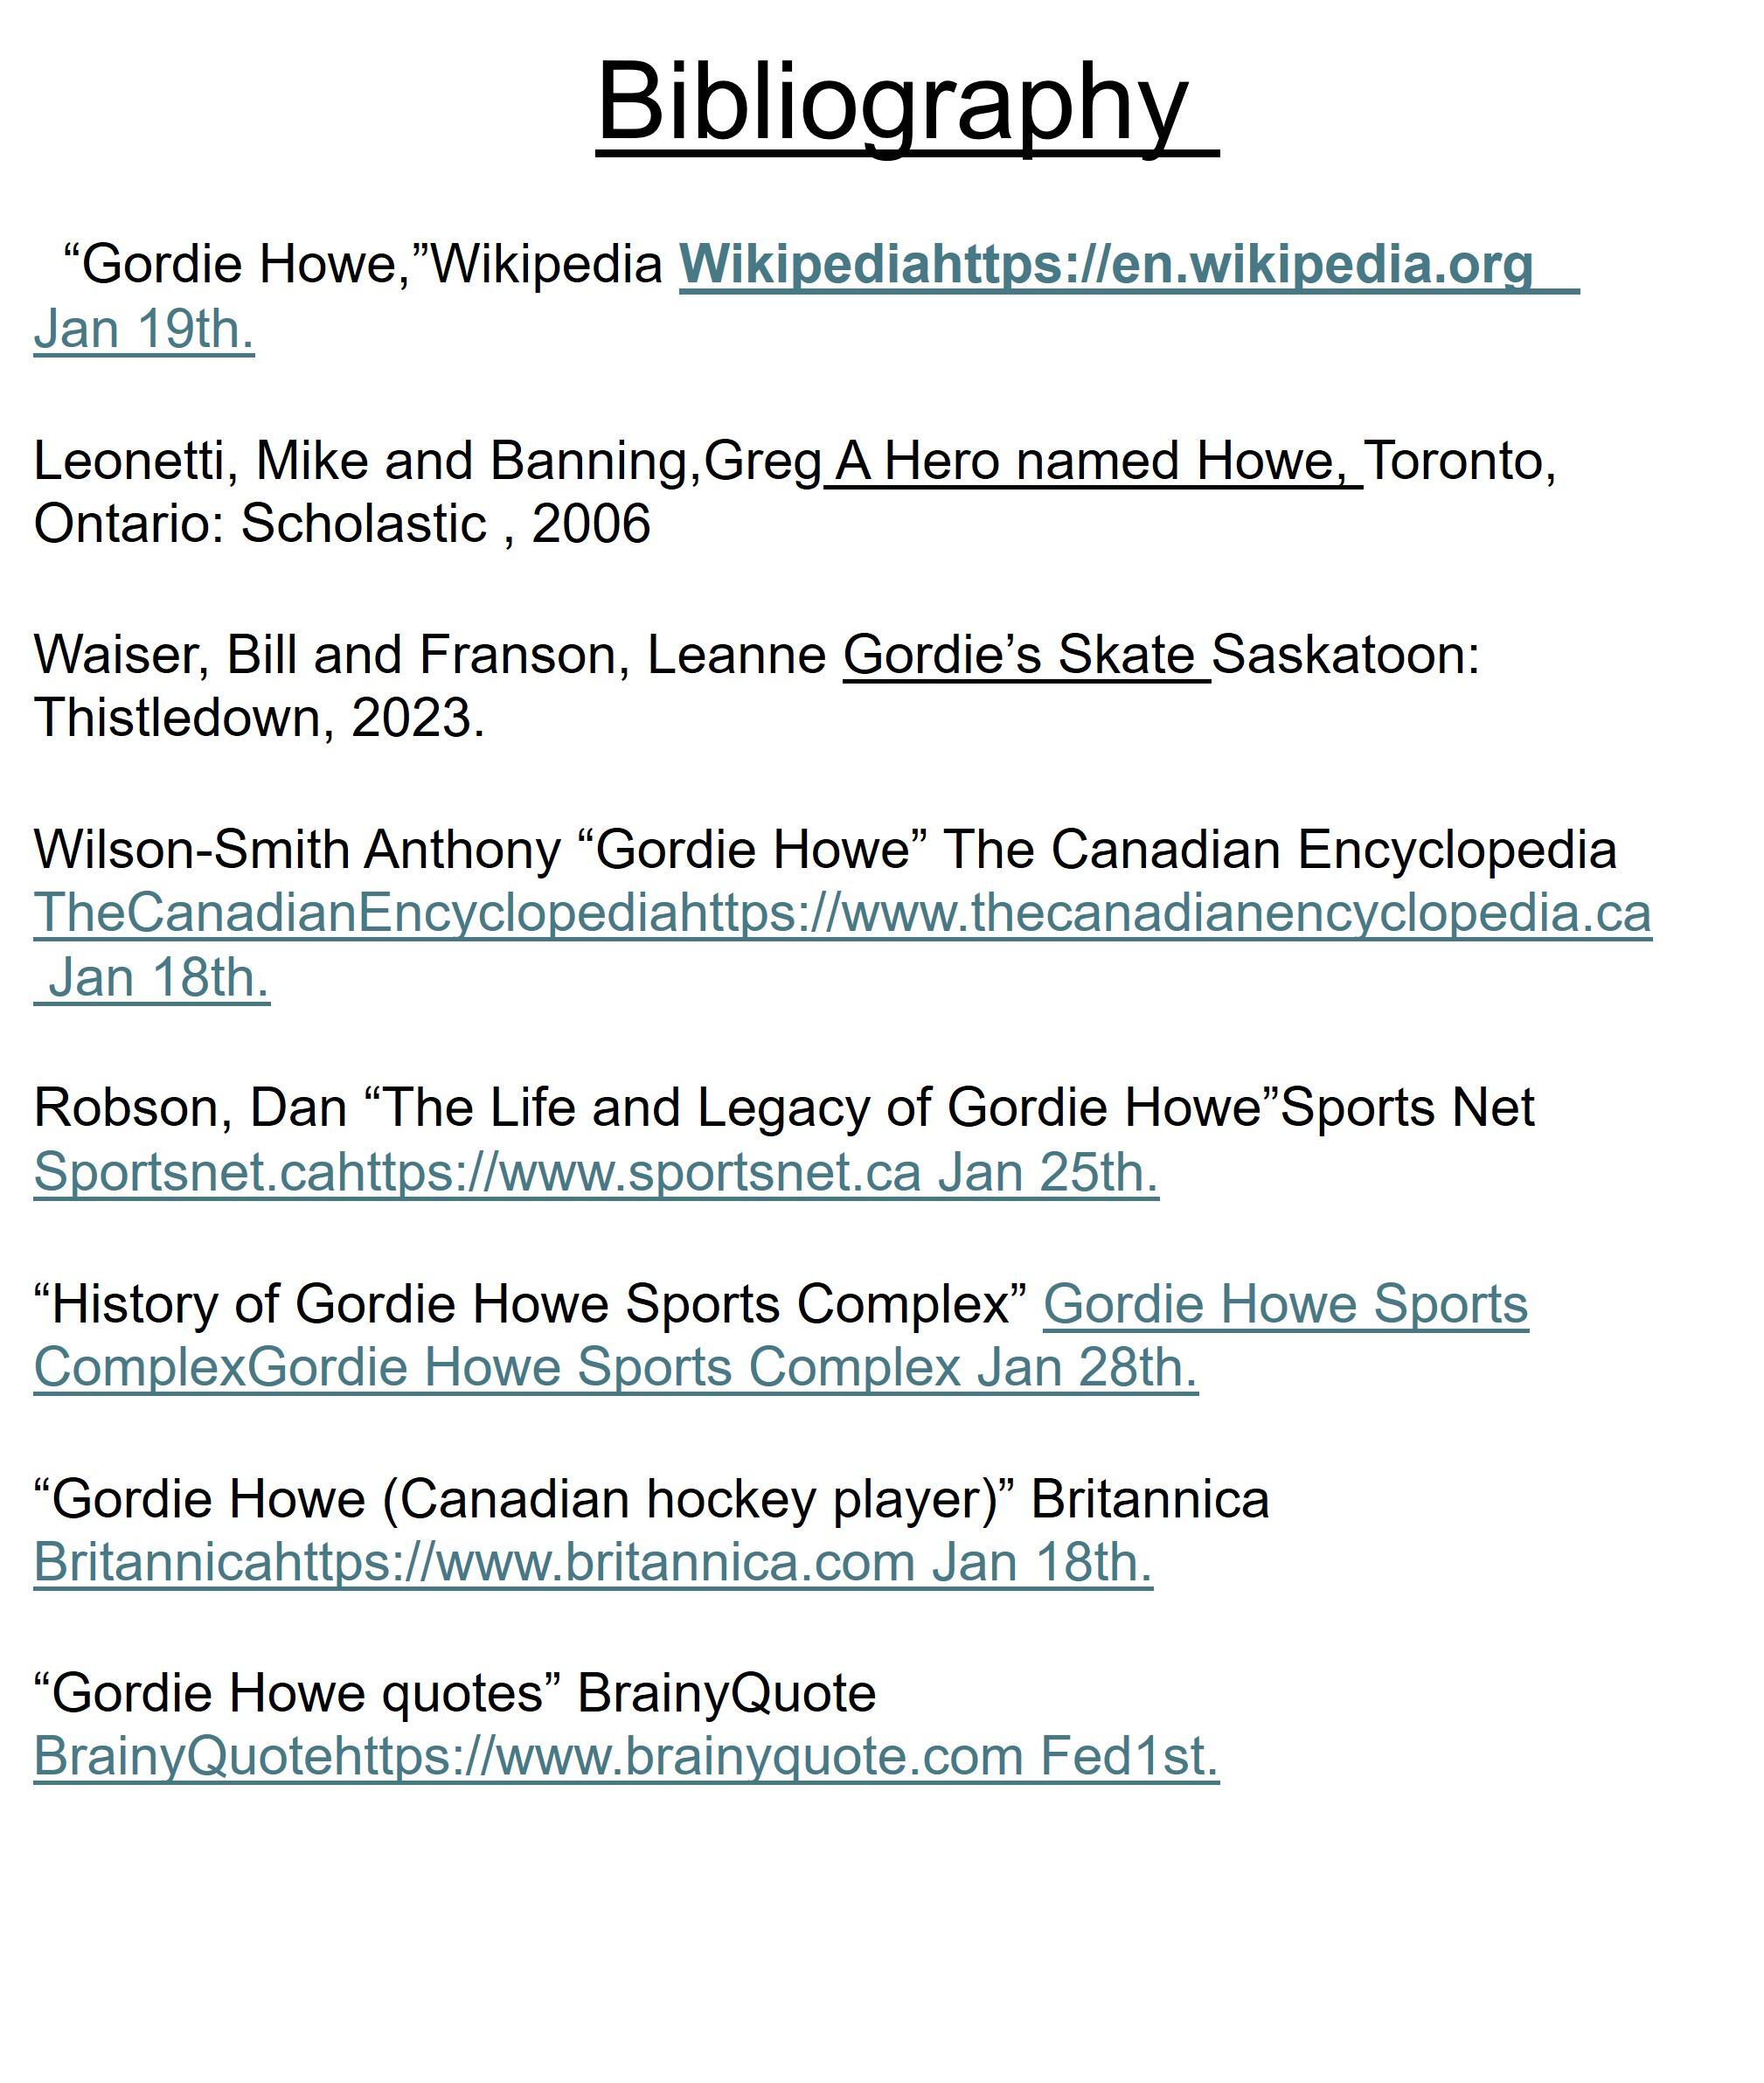
Task: Click the "Jan 19th." linked date
Action: 144,329
